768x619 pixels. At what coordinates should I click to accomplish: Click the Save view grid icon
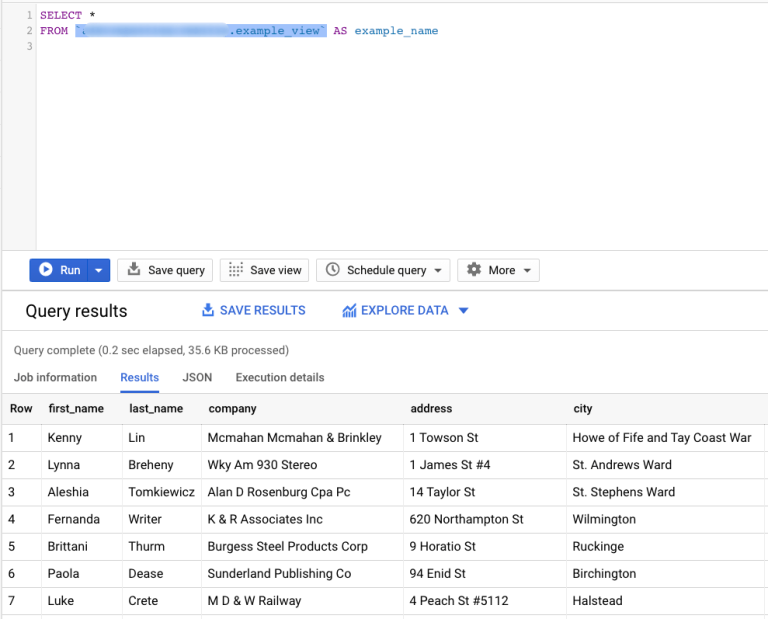click(236, 270)
